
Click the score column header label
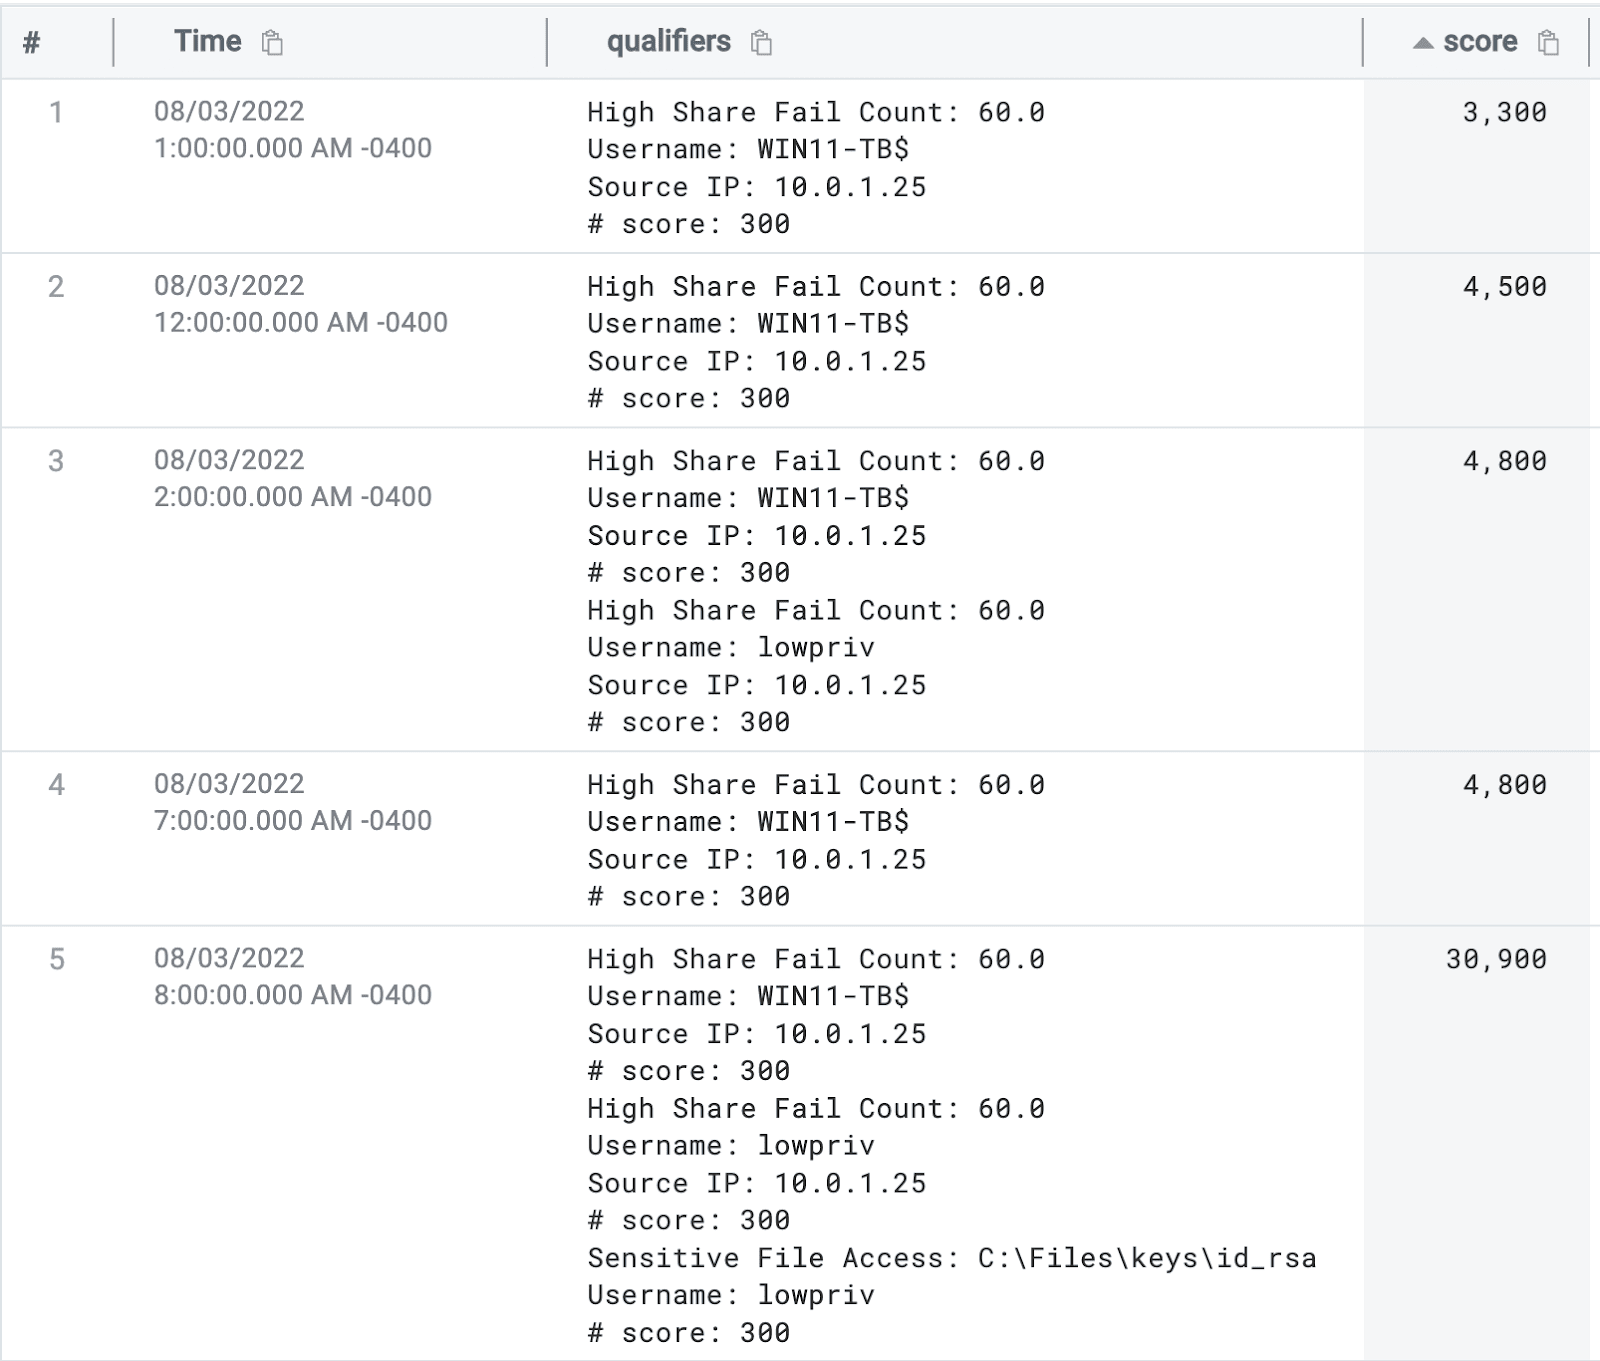click(1479, 42)
